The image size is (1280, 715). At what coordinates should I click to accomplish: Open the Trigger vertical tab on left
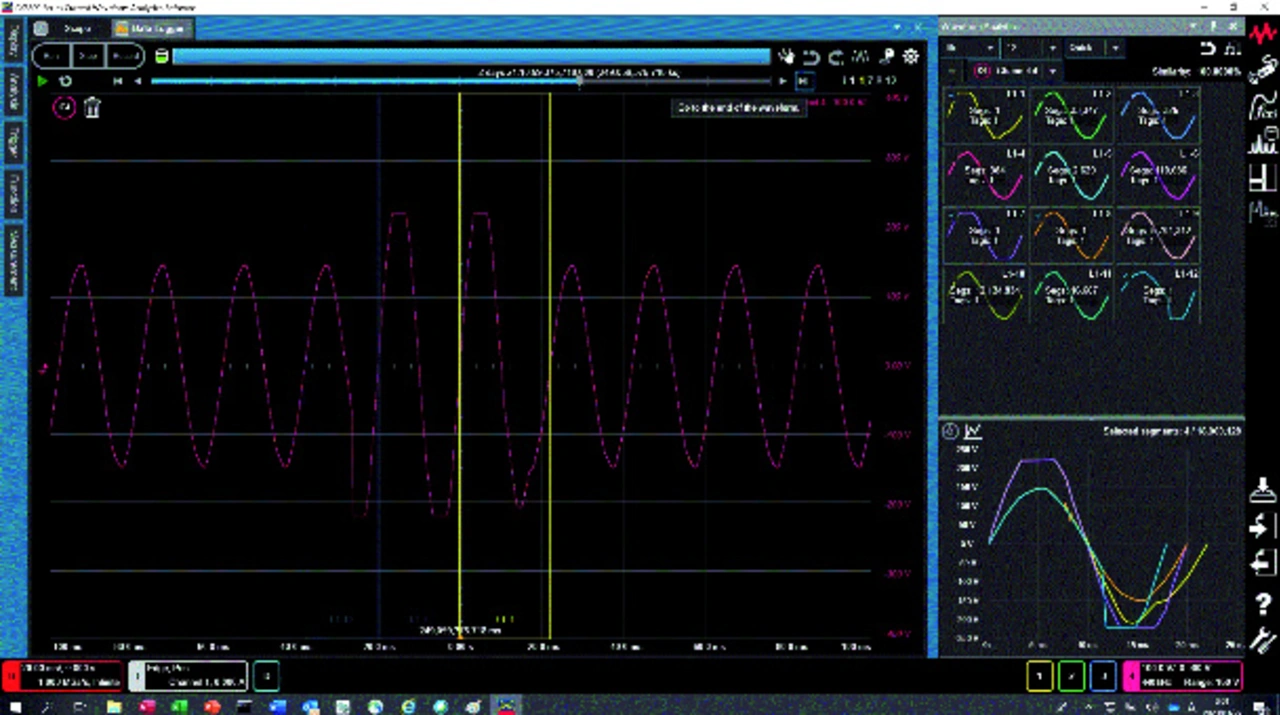(14, 140)
